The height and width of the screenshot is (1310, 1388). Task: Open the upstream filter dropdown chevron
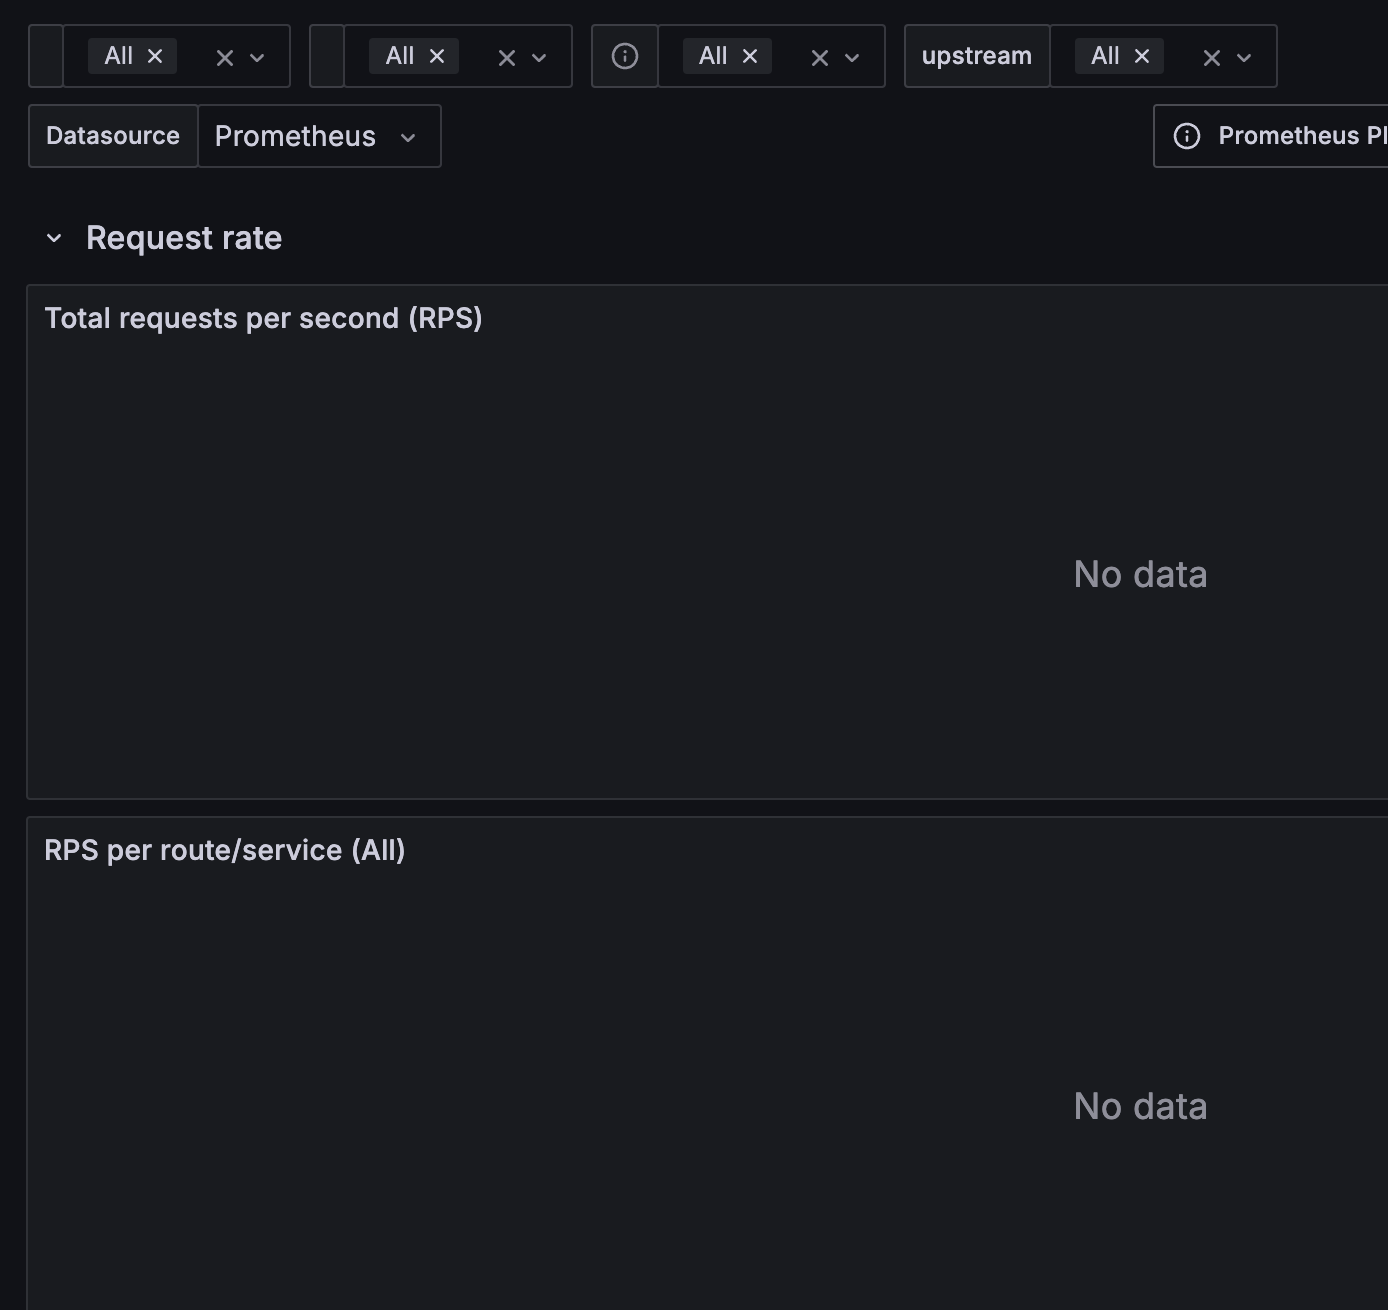coord(1244,58)
